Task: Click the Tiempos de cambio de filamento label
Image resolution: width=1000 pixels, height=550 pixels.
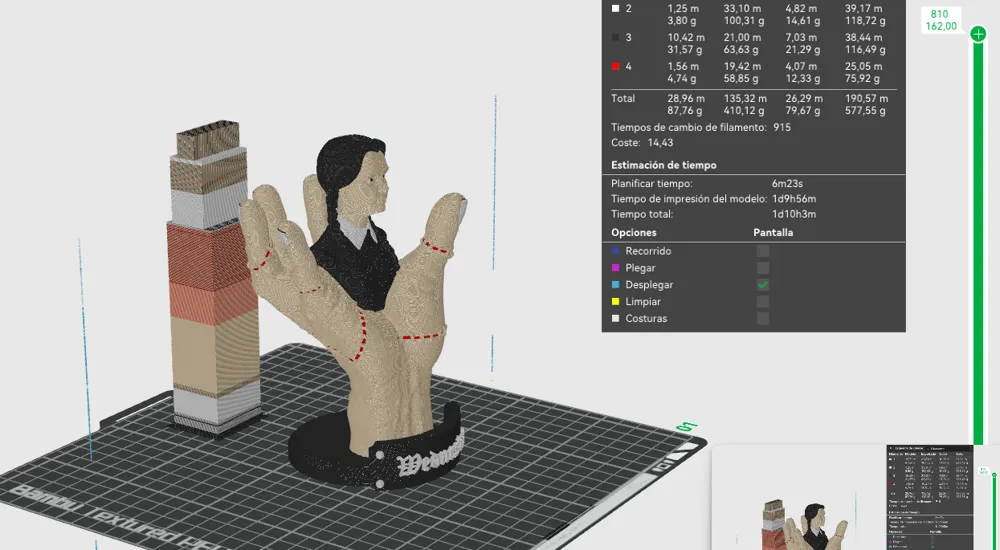Action: [689, 128]
